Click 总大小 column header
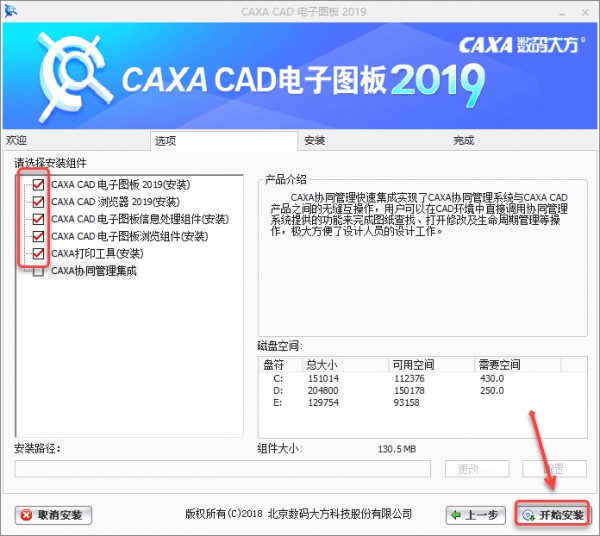600x536 pixels. coord(346,365)
